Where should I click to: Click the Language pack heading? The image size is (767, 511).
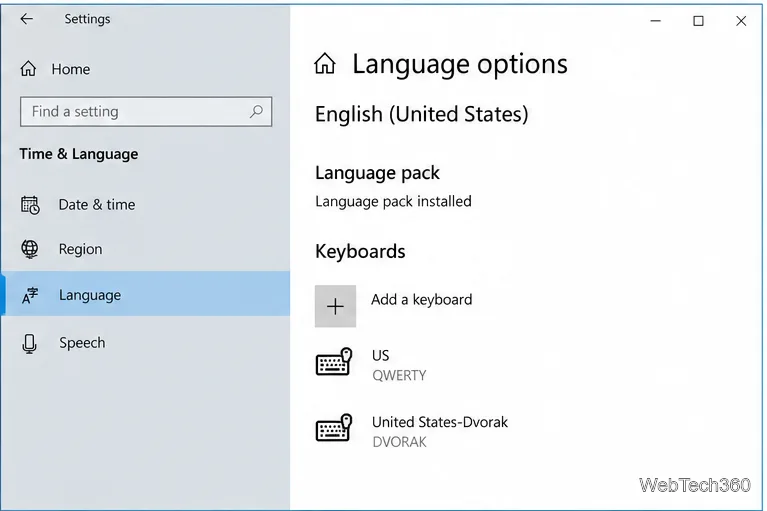(x=377, y=173)
